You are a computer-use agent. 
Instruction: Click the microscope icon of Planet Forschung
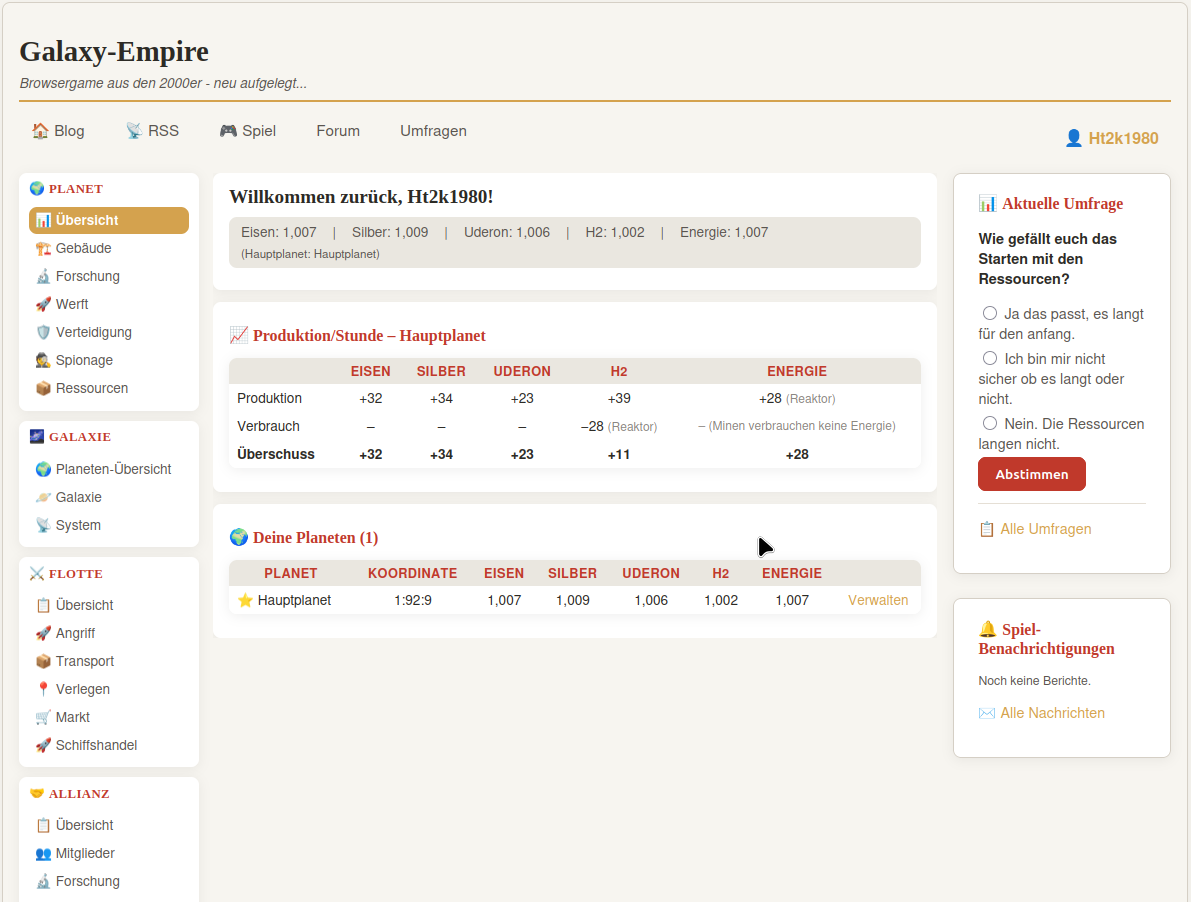click(x=43, y=276)
